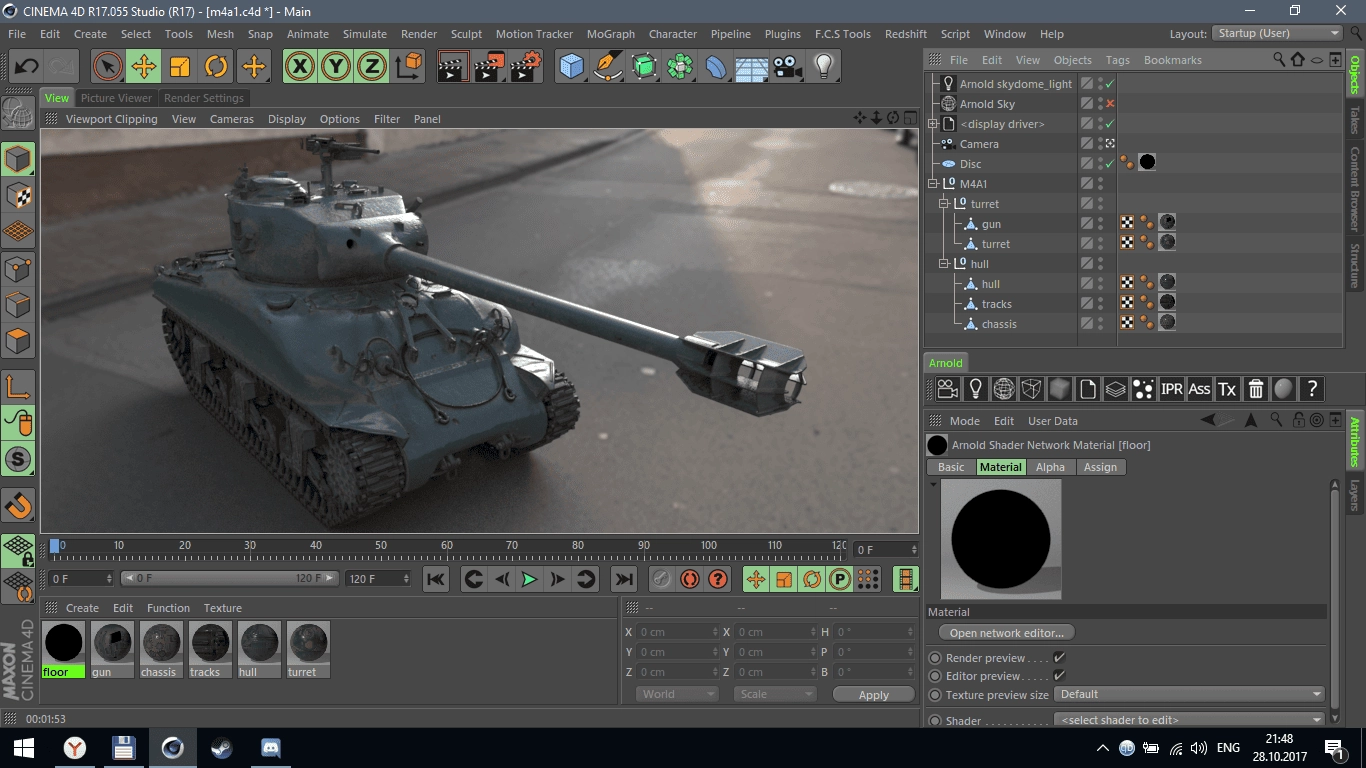1366x768 pixels.
Task: Click the spline pen tool icon
Action: (x=608, y=67)
